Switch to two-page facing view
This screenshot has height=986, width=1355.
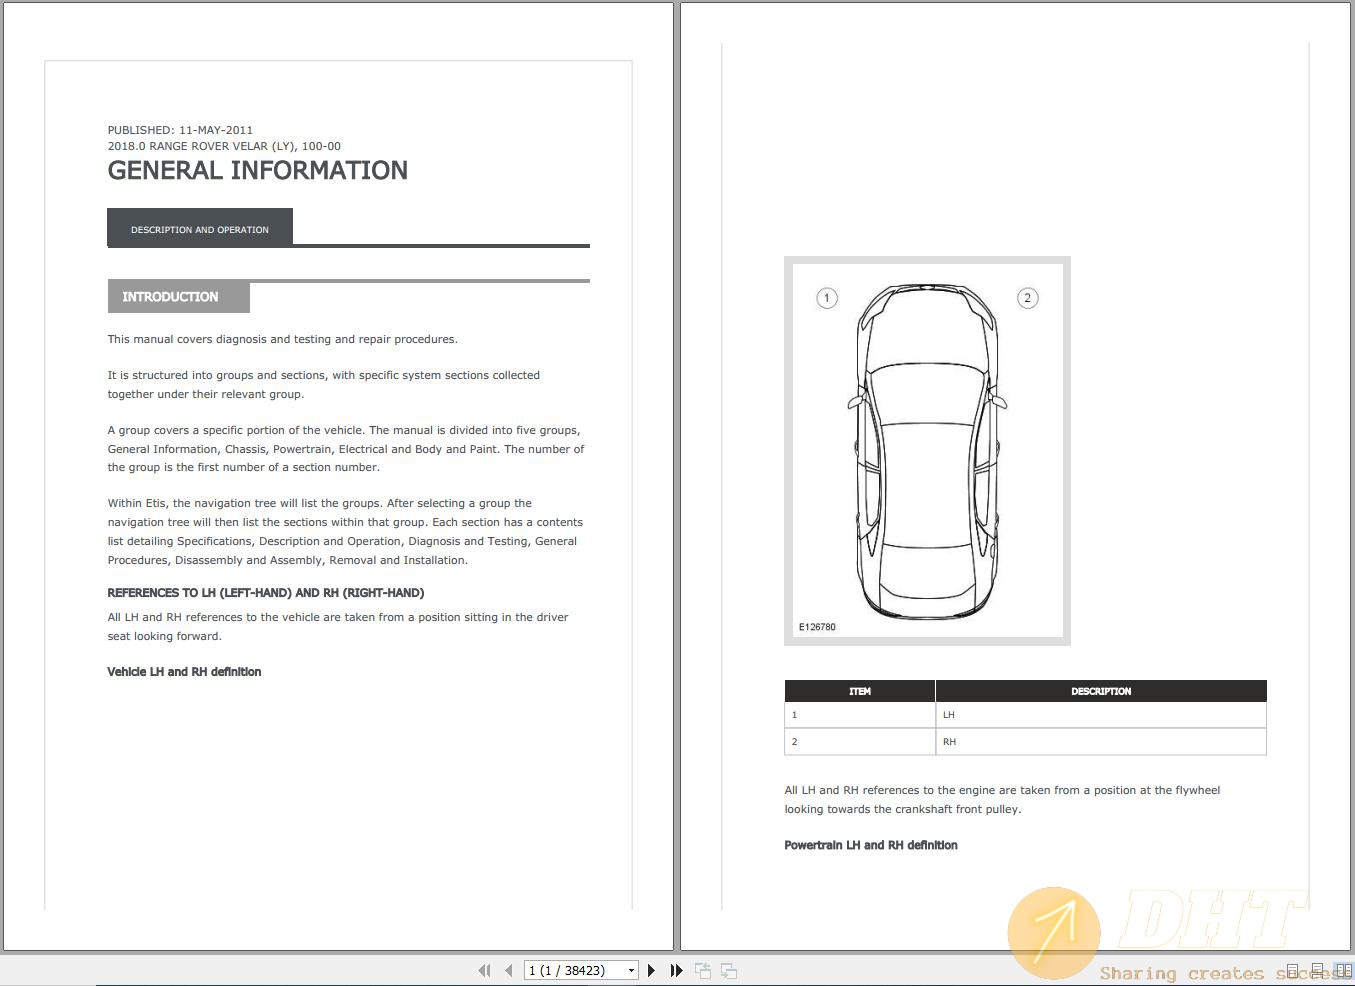[x=1343, y=971]
